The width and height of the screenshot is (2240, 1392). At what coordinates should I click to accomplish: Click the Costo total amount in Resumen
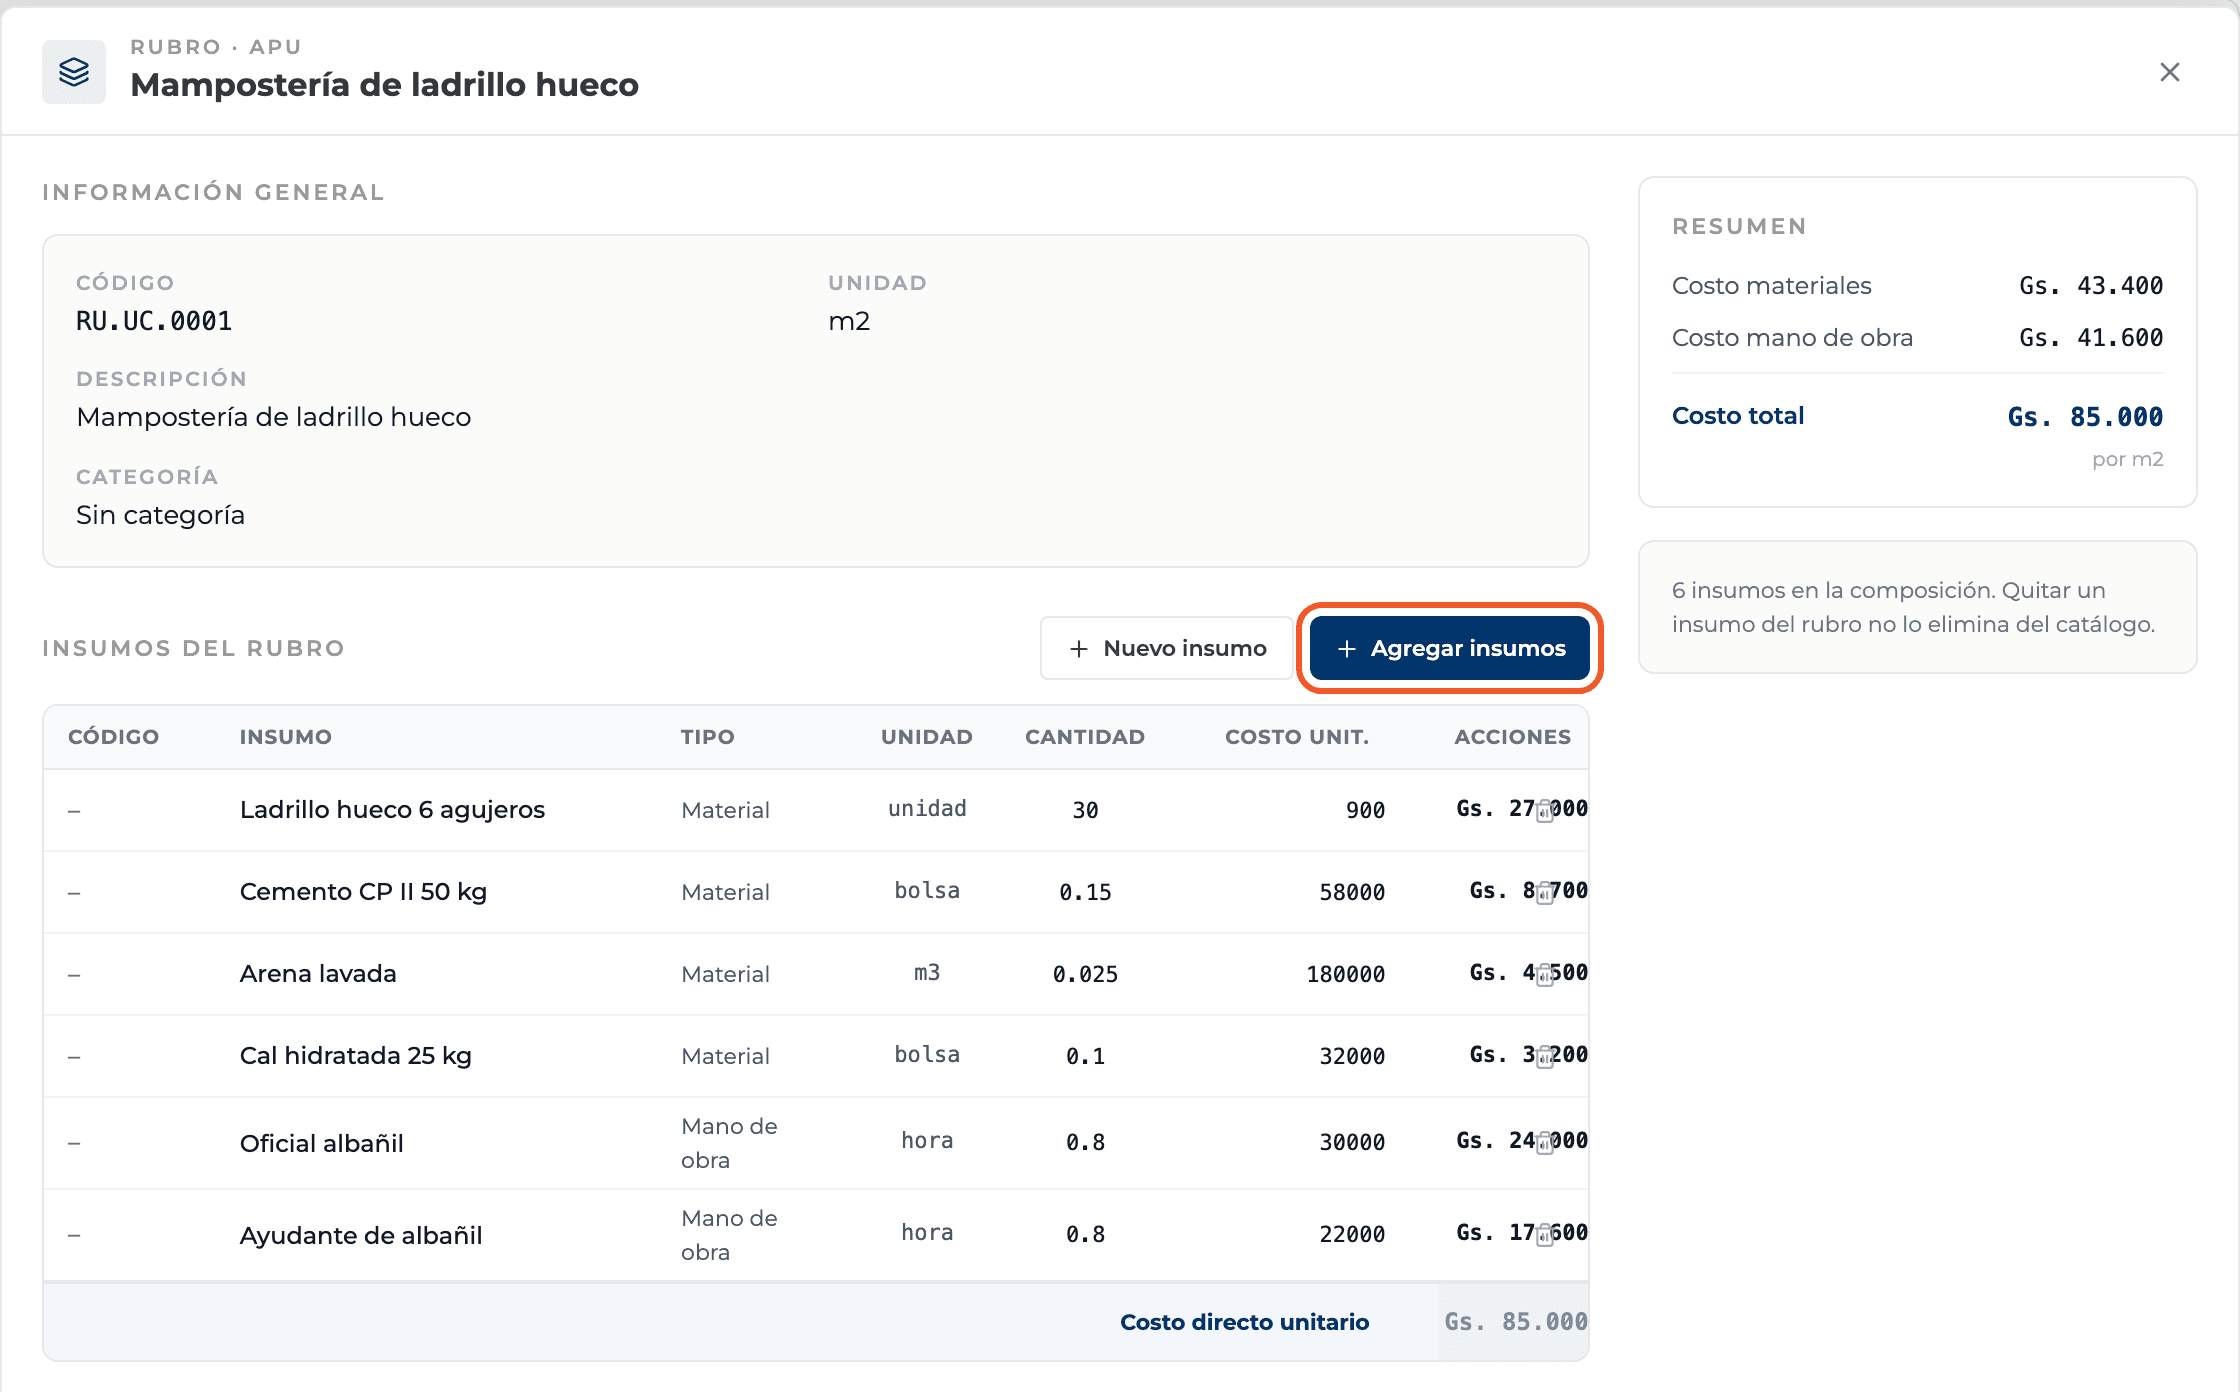[x=2085, y=417]
